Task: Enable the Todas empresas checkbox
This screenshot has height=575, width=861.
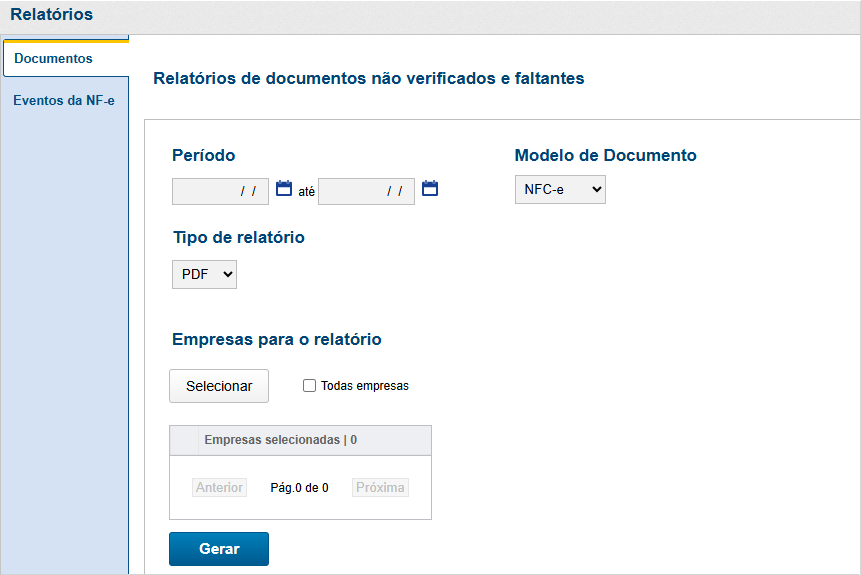Action: (x=309, y=386)
